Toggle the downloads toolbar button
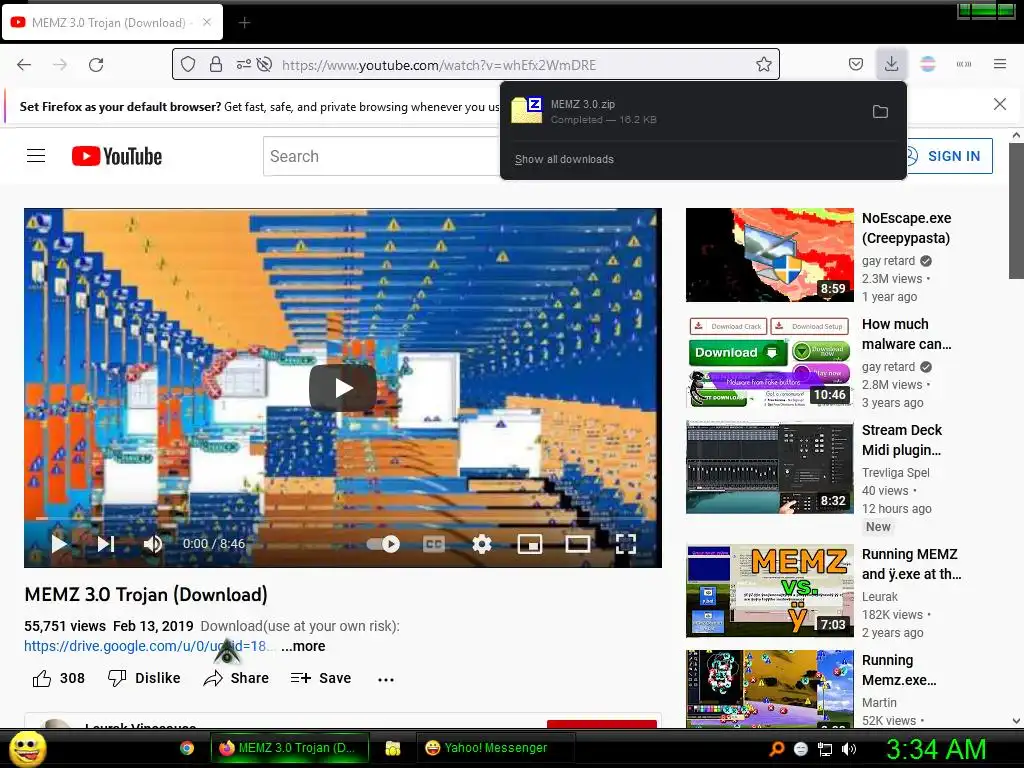This screenshot has width=1024, height=768. pos(891,64)
